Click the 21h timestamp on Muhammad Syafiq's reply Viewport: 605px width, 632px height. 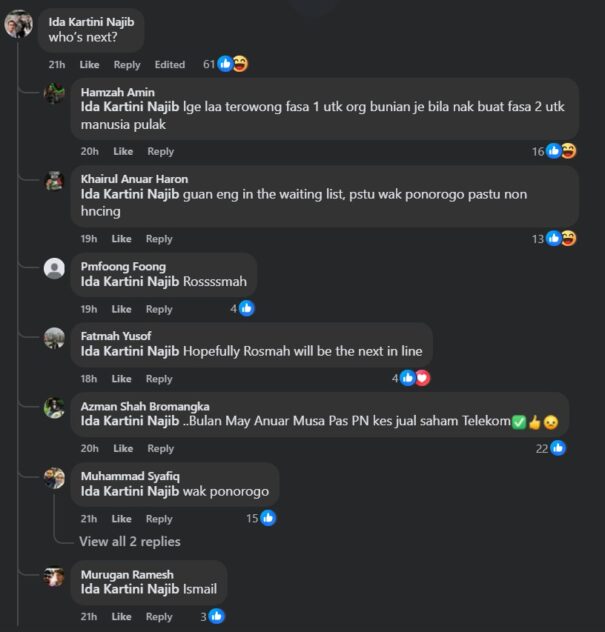click(89, 519)
